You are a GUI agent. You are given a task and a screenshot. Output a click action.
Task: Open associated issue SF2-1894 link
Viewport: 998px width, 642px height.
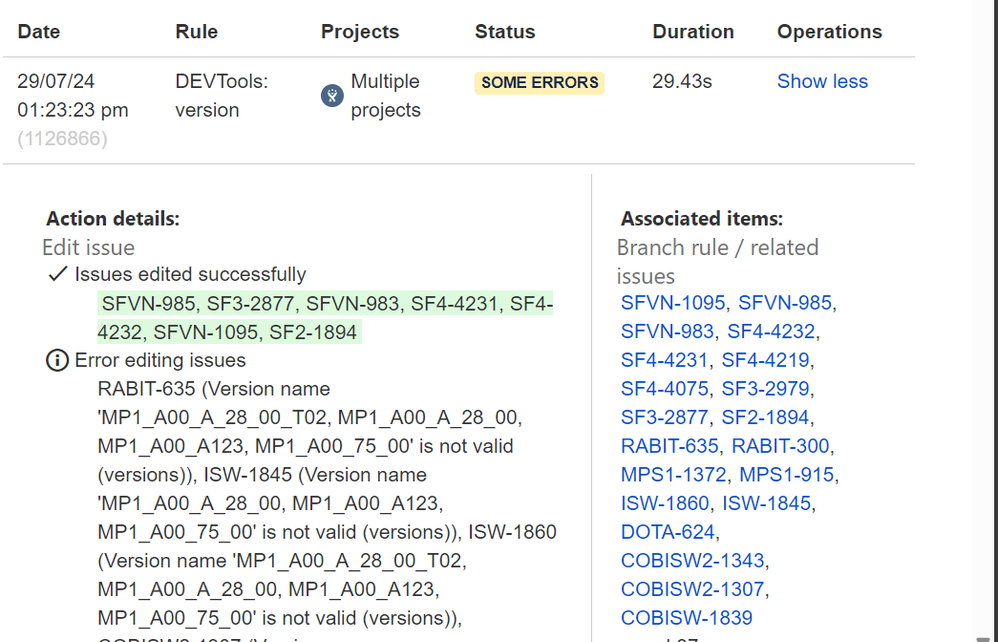tap(765, 417)
